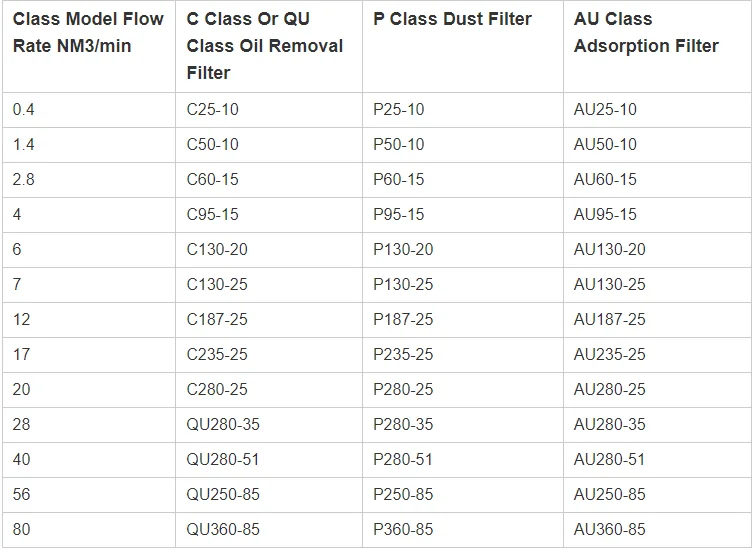Click the Class Model Flow Rate header
The height and width of the screenshot is (549, 753).
pos(89,46)
